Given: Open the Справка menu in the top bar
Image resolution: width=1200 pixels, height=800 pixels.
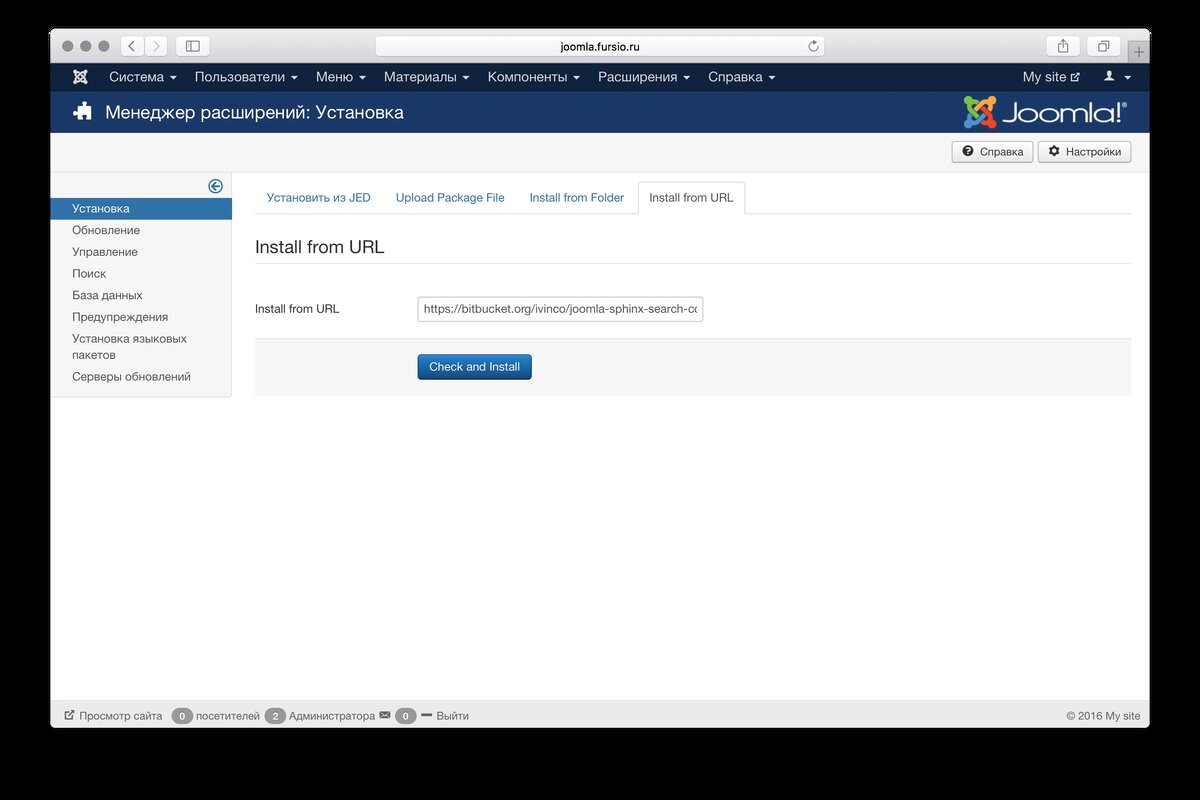Looking at the screenshot, I should tap(741, 77).
